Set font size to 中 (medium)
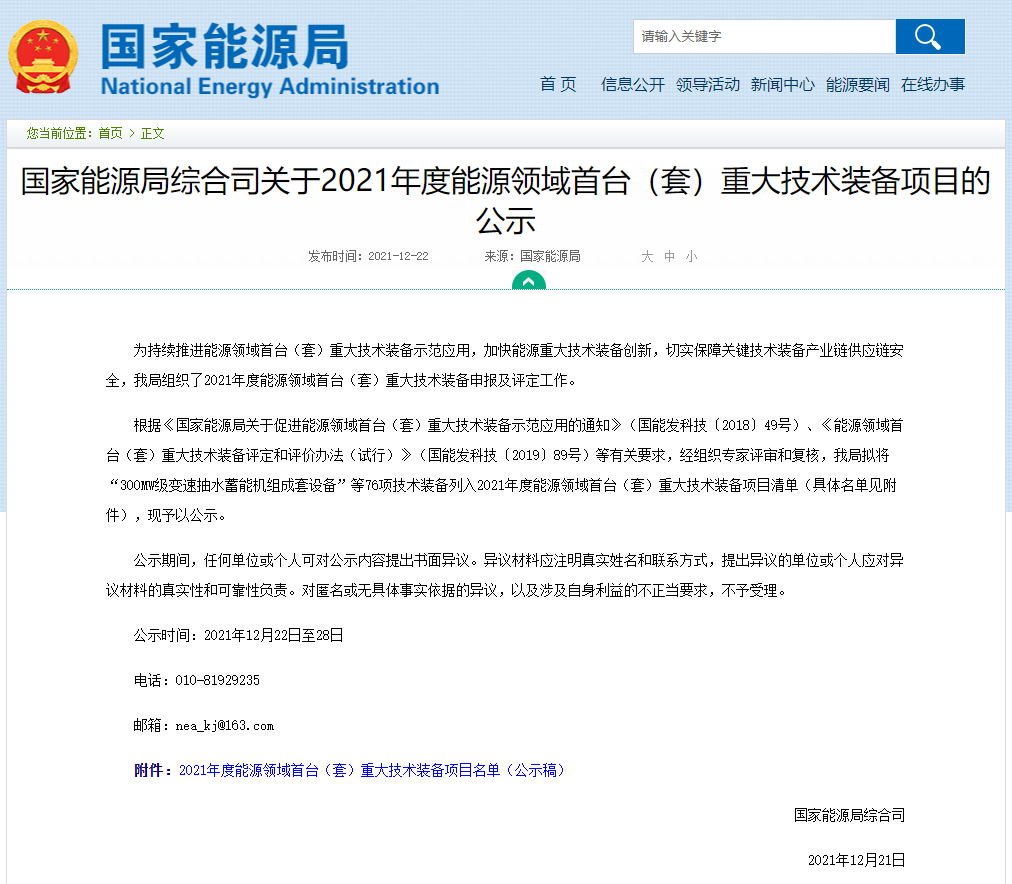This screenshot has height=884, width=1012. tap(670, 256)
